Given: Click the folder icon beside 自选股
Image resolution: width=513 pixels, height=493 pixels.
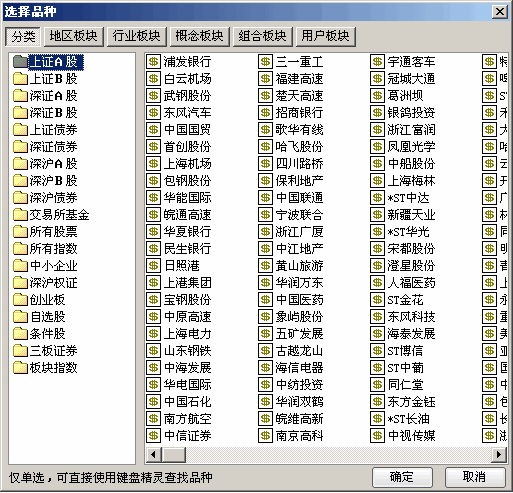Looking at the screenshot, I should pyautogui.click(x=20, y=317).
